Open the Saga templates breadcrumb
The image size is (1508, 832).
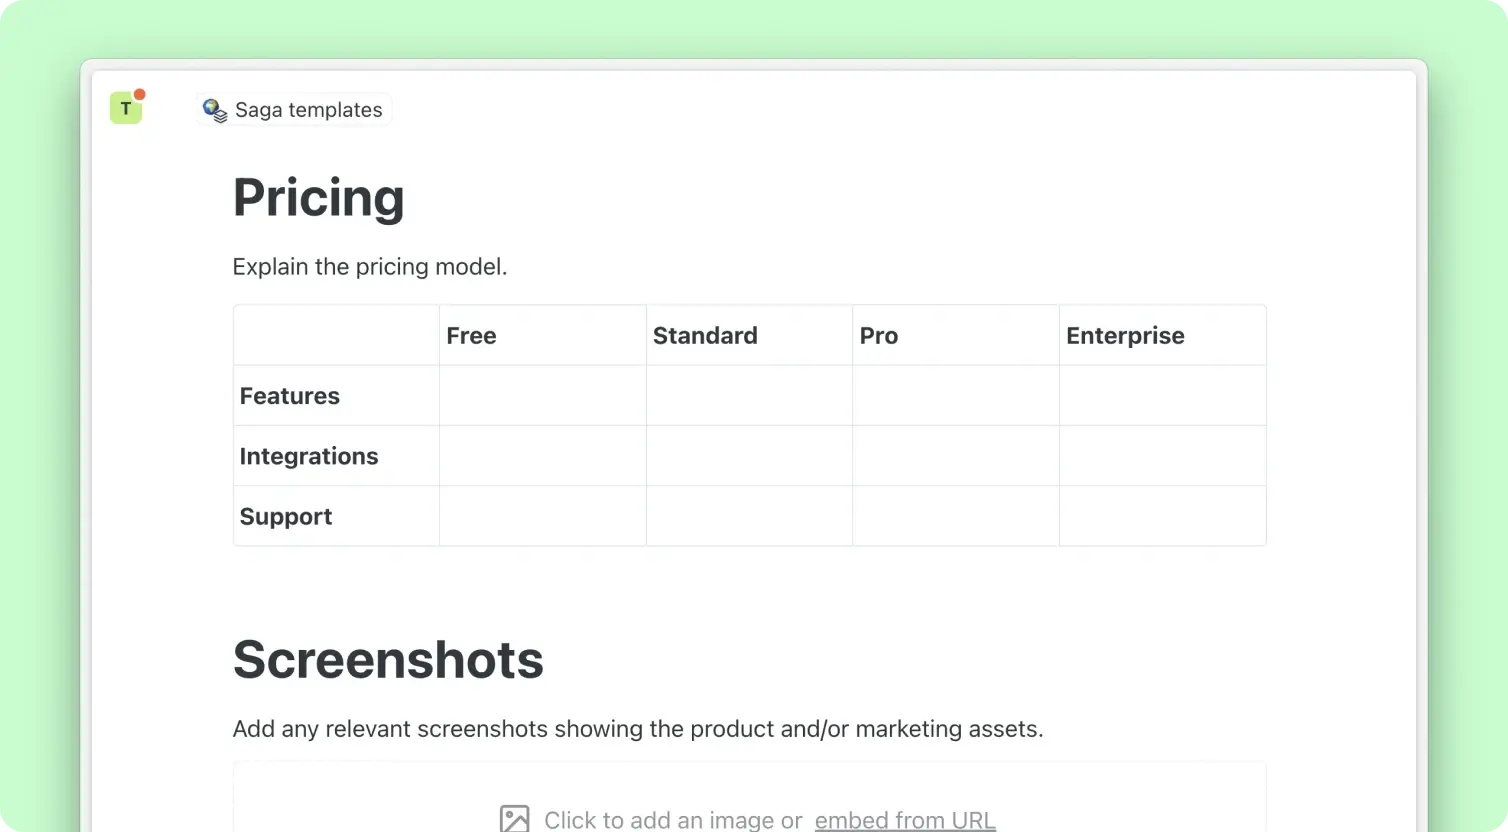coord(308,110)
